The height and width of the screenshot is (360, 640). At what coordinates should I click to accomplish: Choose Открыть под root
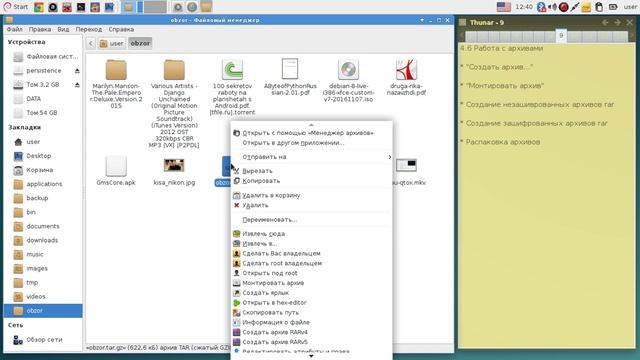311,273
